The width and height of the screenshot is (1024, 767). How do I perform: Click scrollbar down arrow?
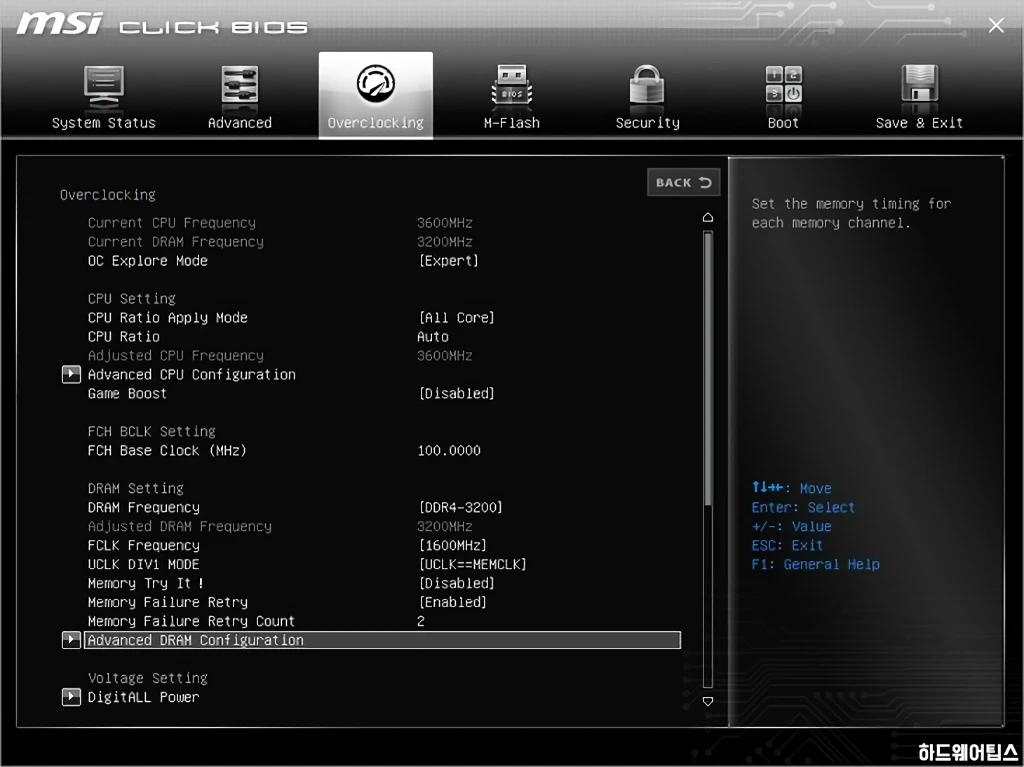[x=708, y=701]
